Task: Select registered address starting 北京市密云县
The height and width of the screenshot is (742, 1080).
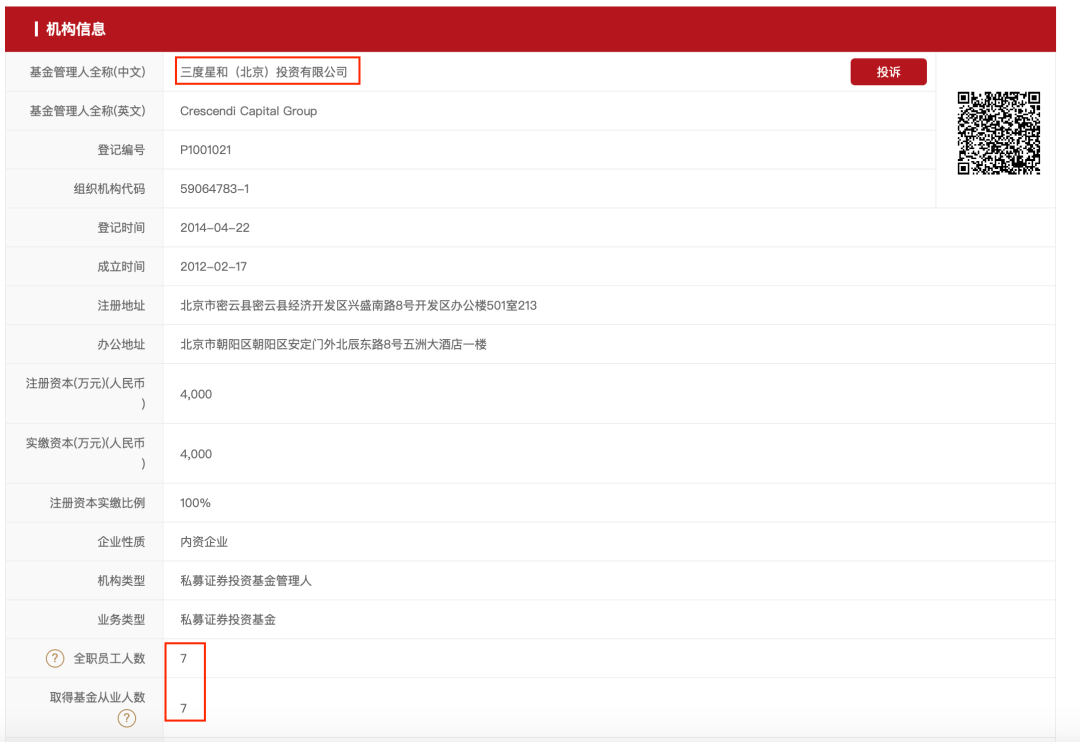Action: 358,305
